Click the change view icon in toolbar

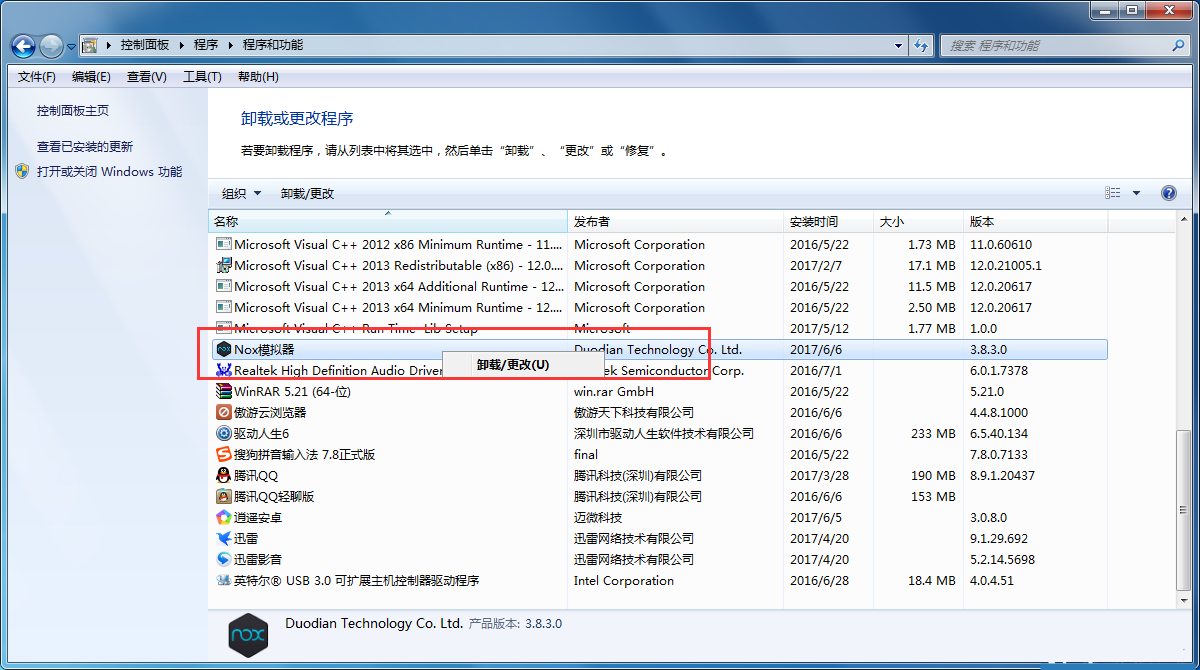coord(1113,193)
